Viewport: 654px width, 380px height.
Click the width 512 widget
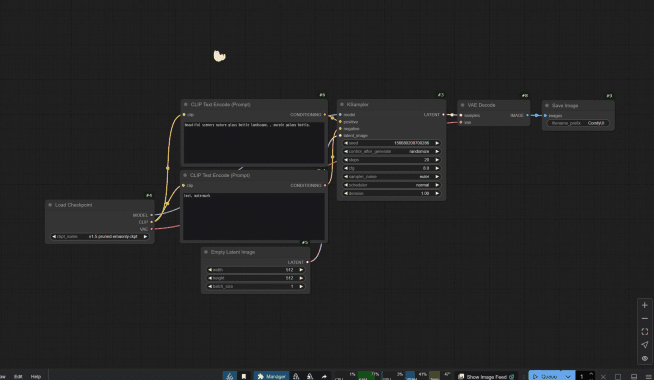256,270
